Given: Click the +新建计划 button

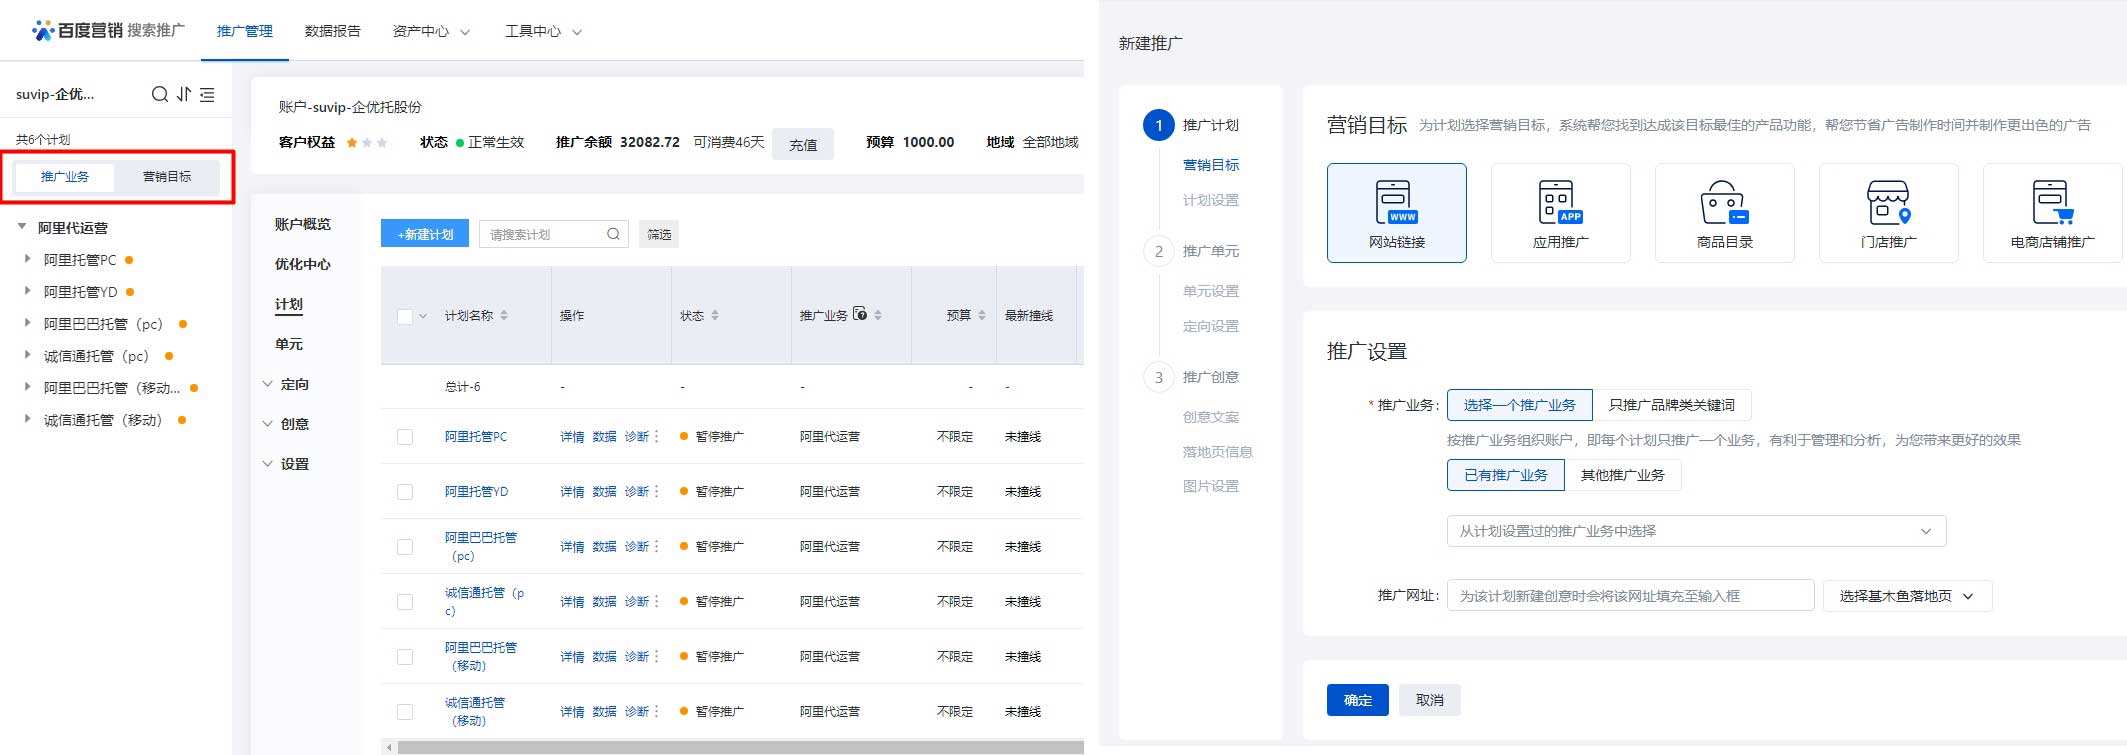Looking at the screenshot, I should click(x=425, y=234).
